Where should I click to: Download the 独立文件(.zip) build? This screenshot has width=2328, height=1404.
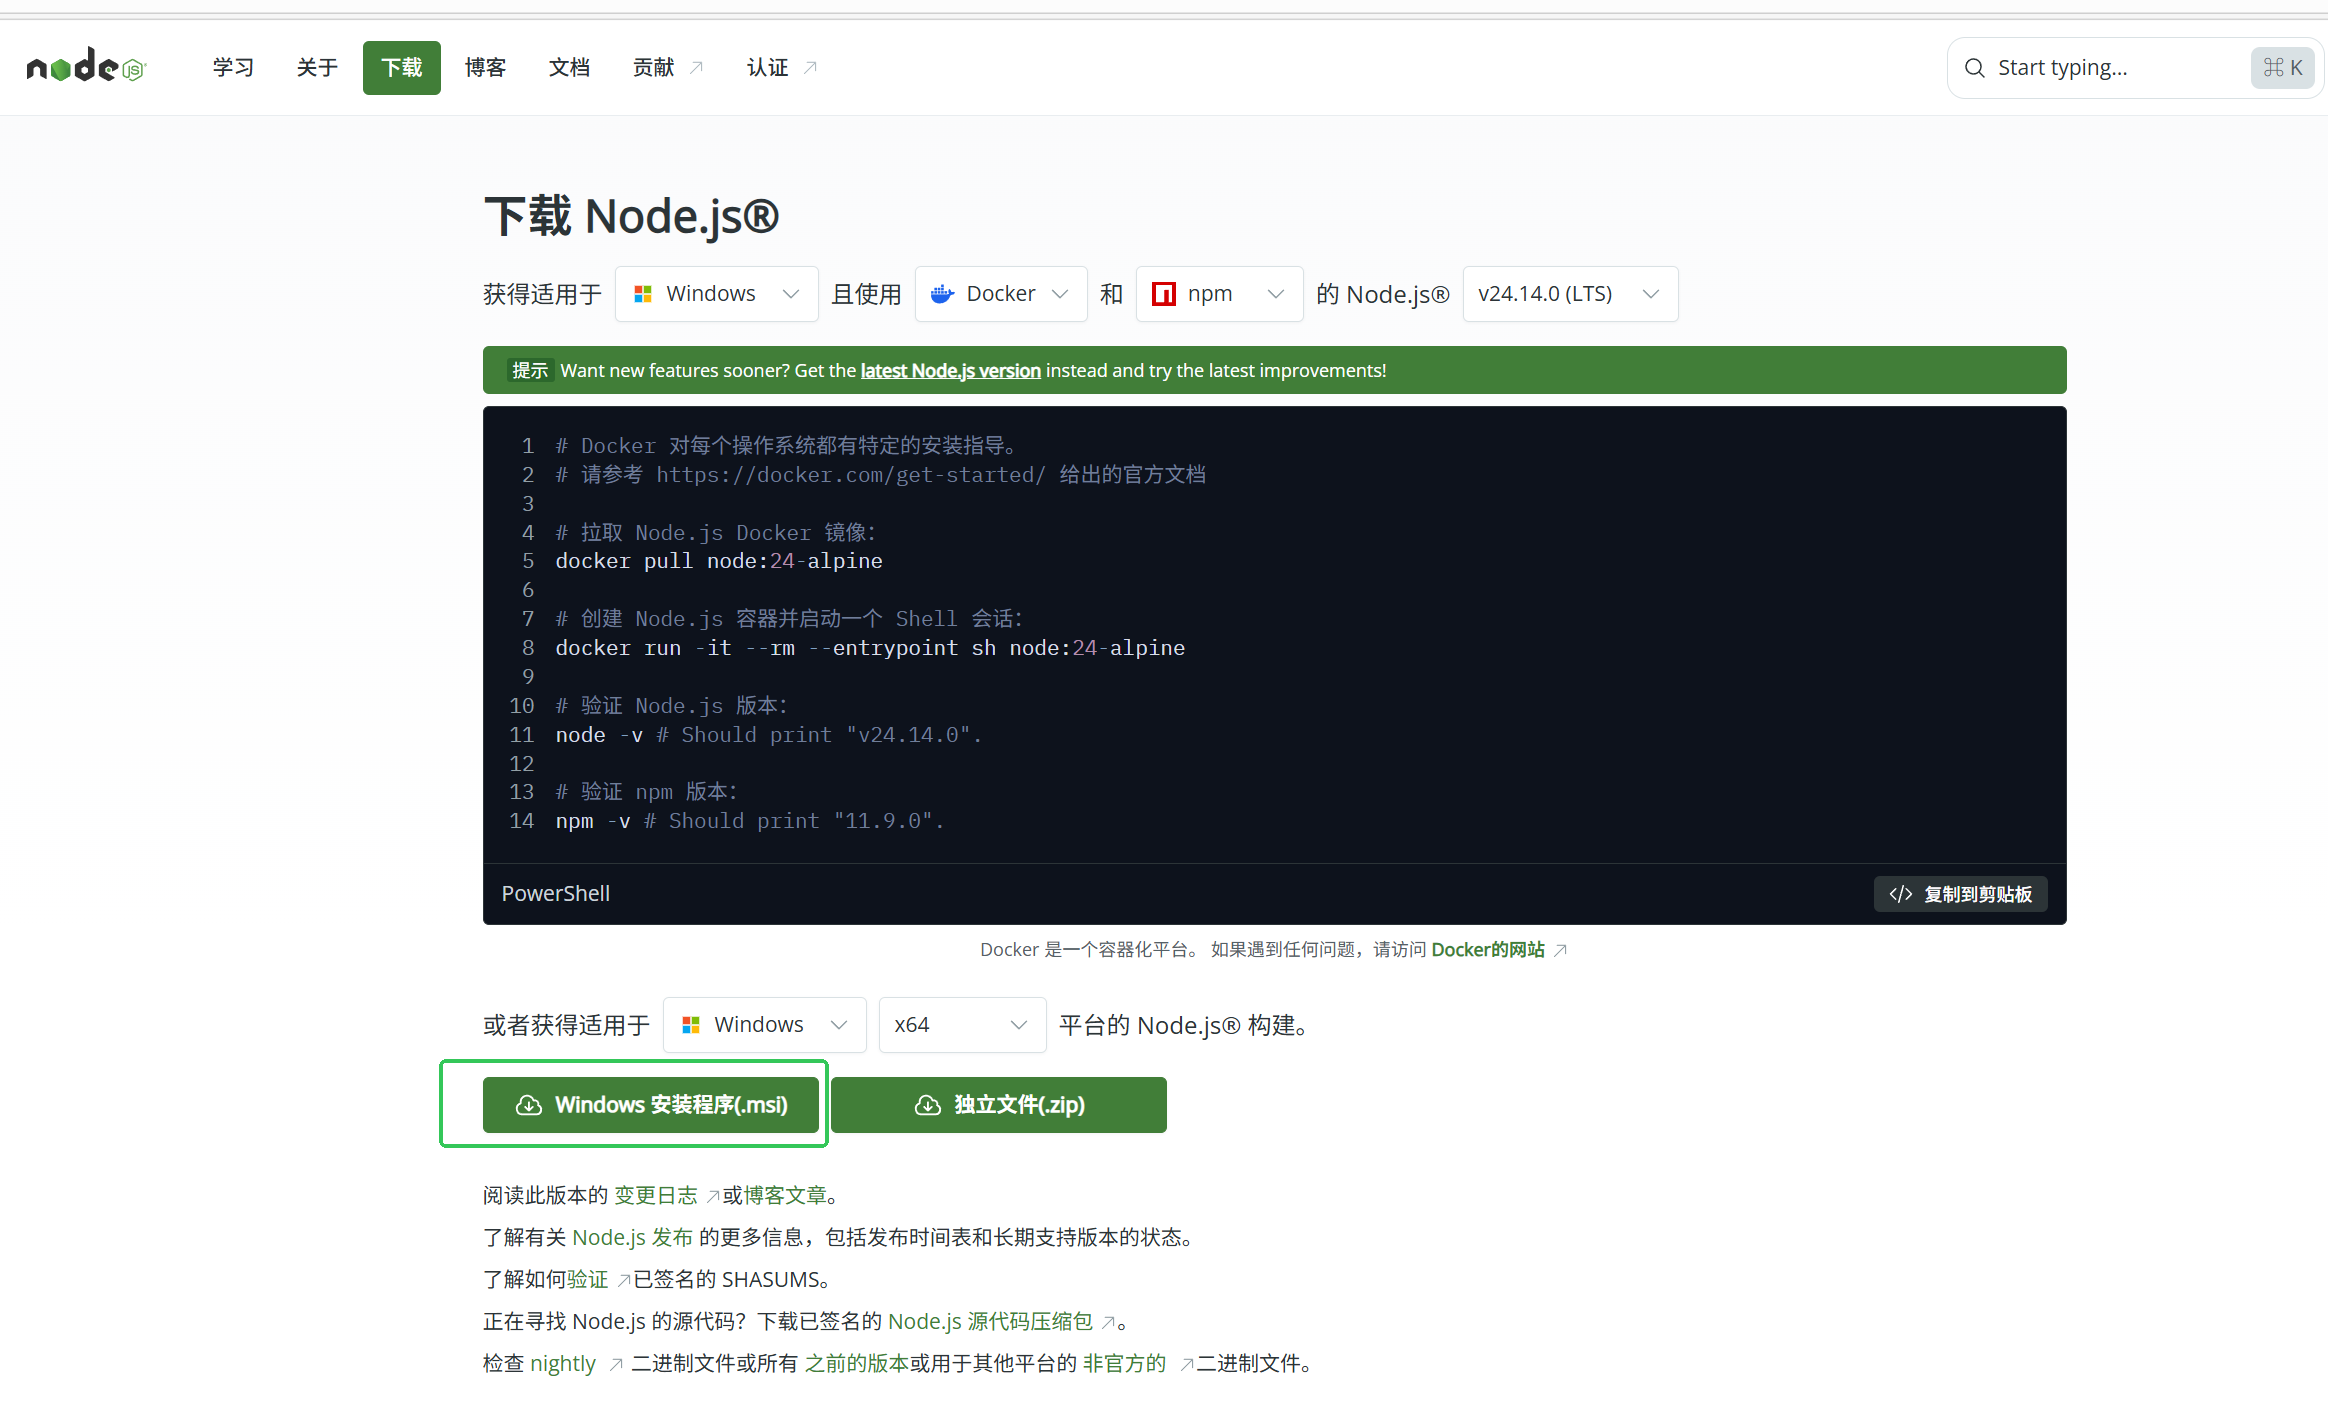pos(998,1105)
